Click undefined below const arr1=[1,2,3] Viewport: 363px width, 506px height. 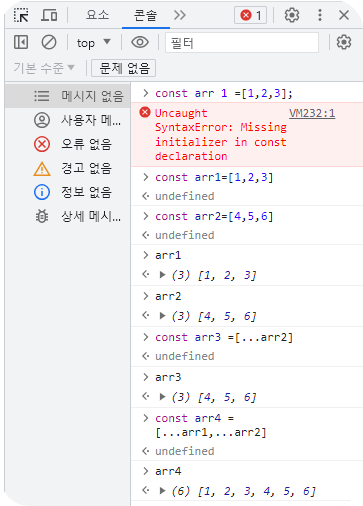[x=185, y=196]
